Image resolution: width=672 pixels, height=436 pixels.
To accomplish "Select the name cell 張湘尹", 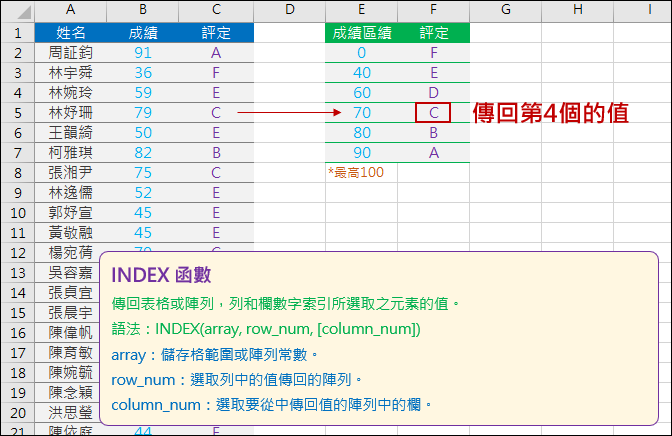I will [70, 173].
